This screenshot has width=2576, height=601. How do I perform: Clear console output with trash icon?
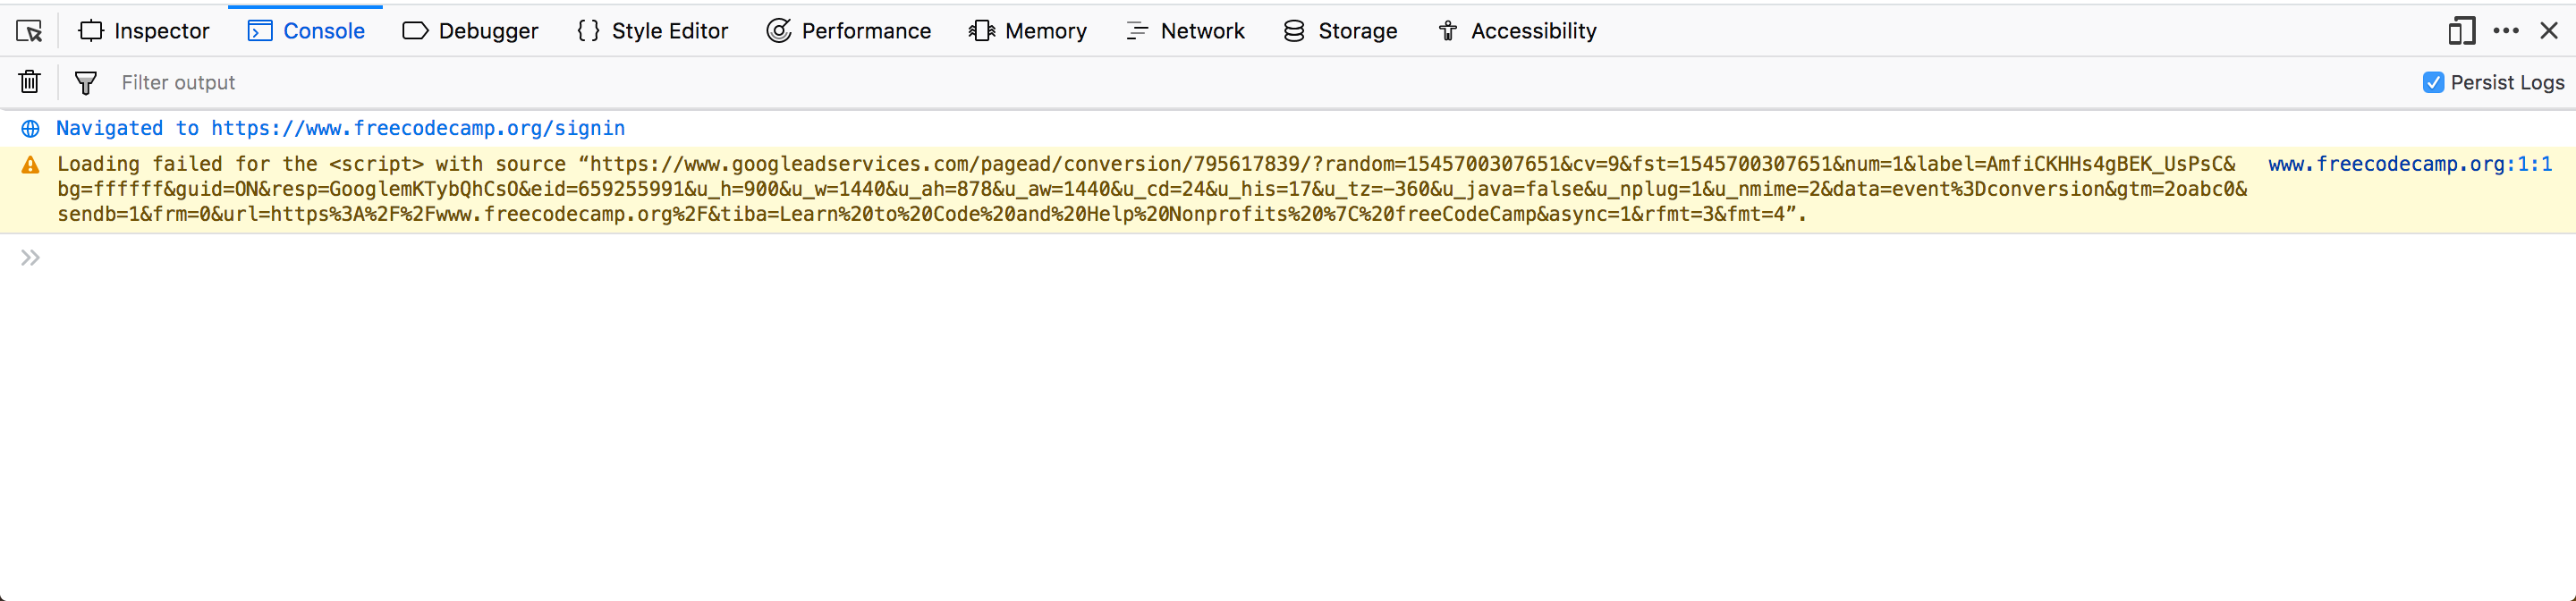pos(30,82)
